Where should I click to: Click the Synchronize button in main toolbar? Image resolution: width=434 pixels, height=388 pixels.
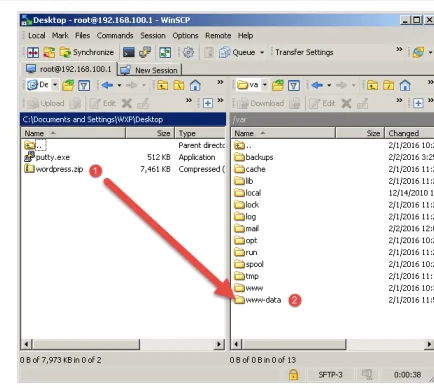(87, 52)
